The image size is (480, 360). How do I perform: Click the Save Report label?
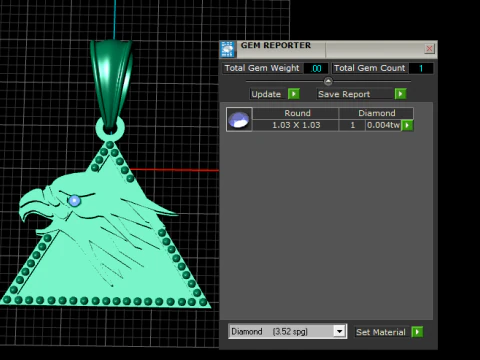(x=344, y=94)
